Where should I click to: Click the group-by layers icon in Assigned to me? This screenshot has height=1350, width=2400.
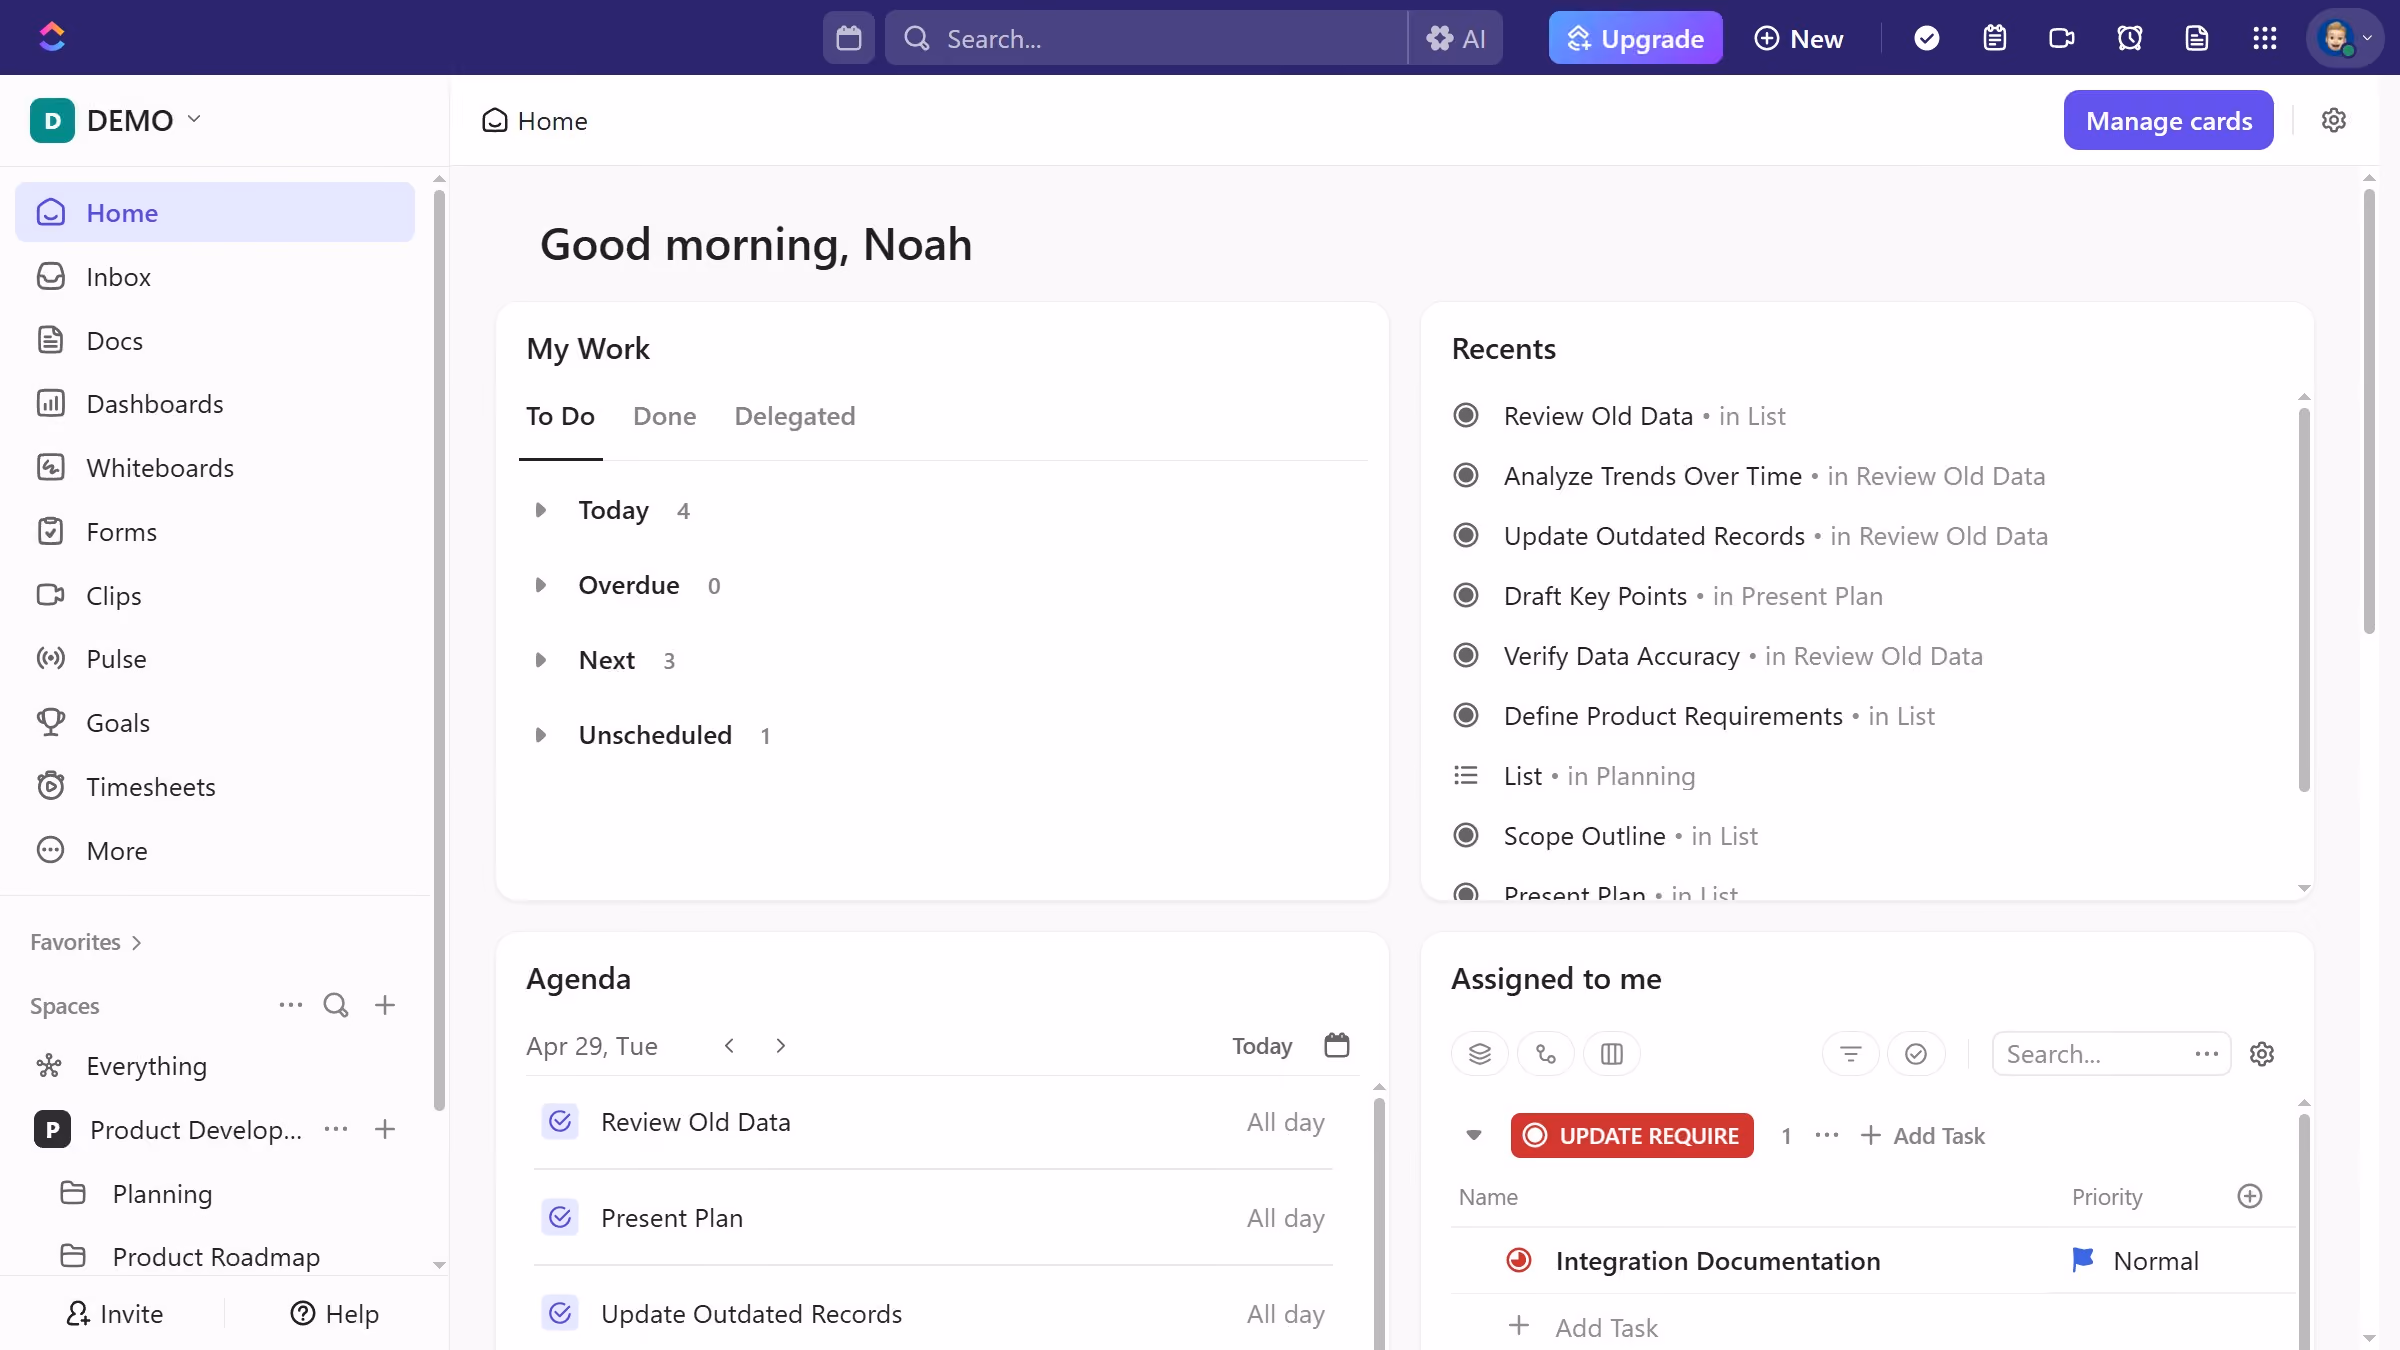click(1480, 1054)
